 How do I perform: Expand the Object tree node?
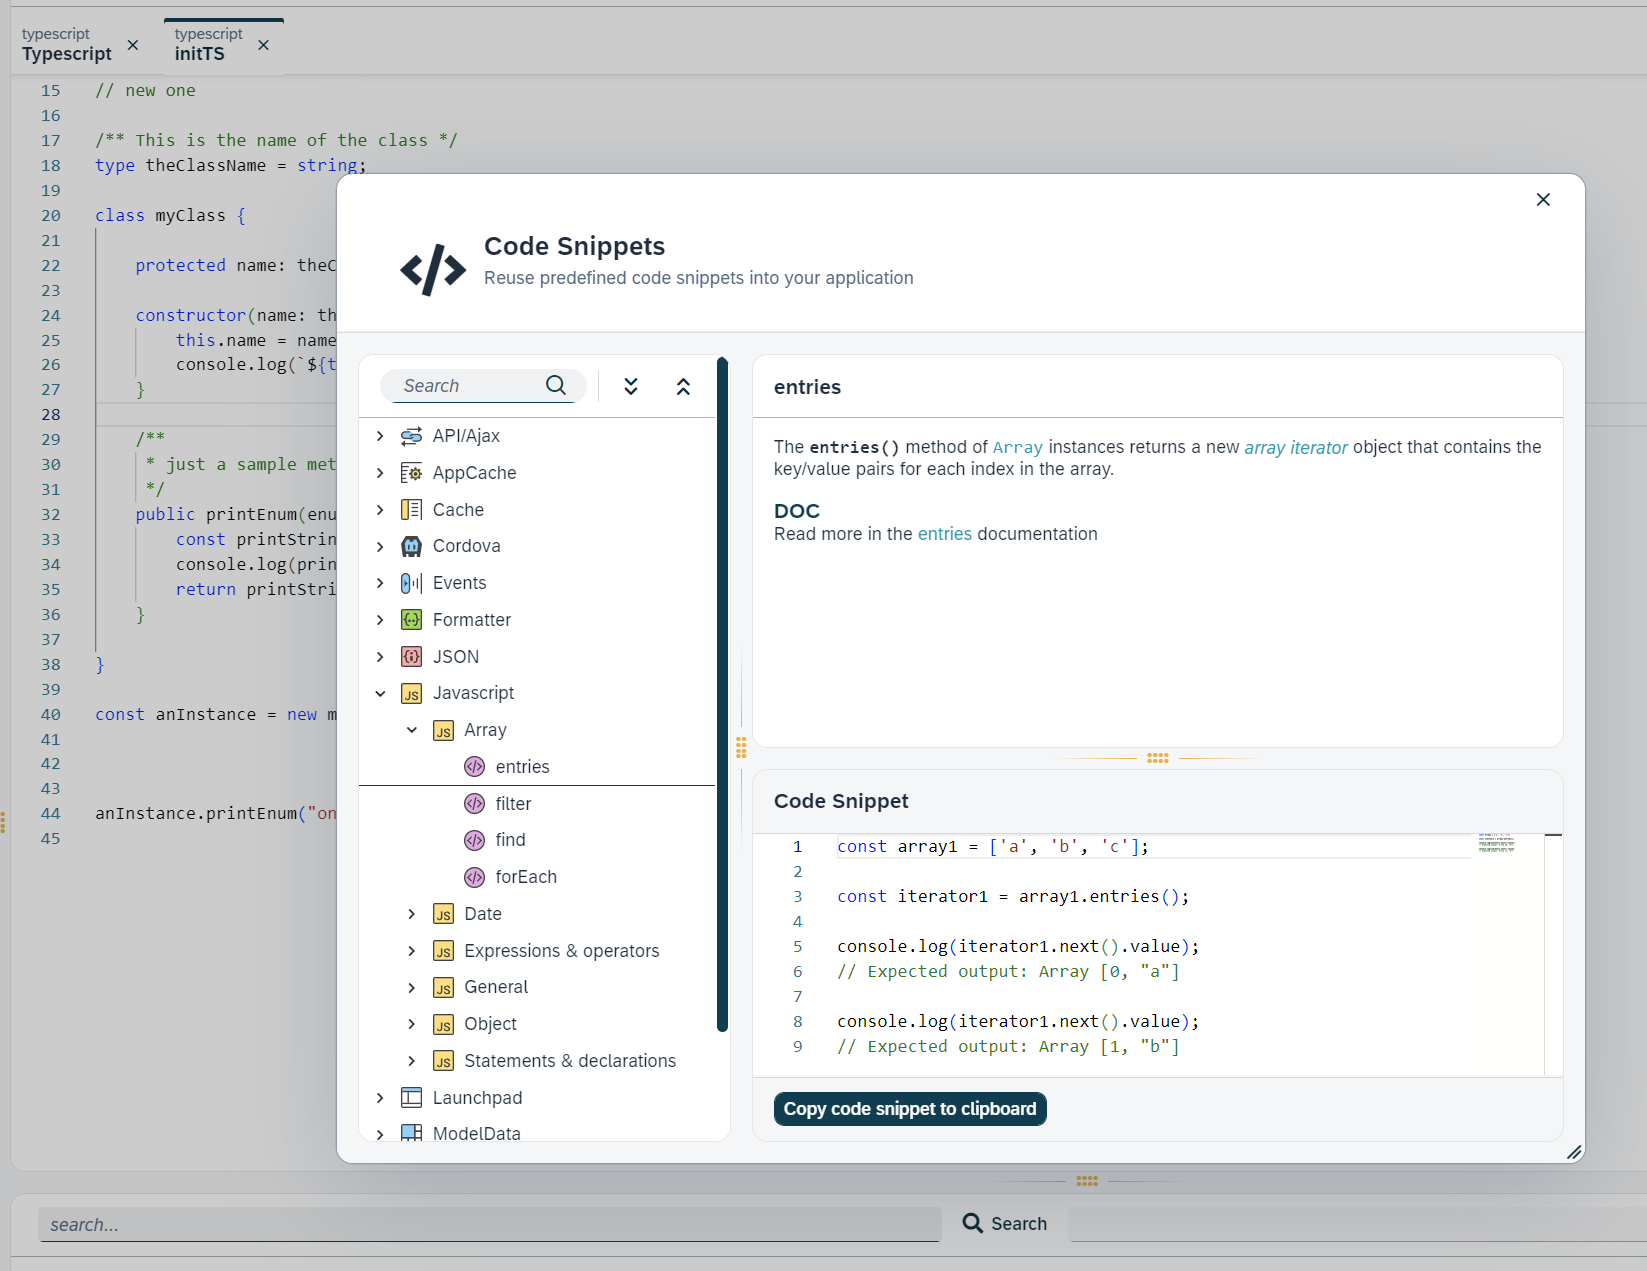click(412, 1024)
